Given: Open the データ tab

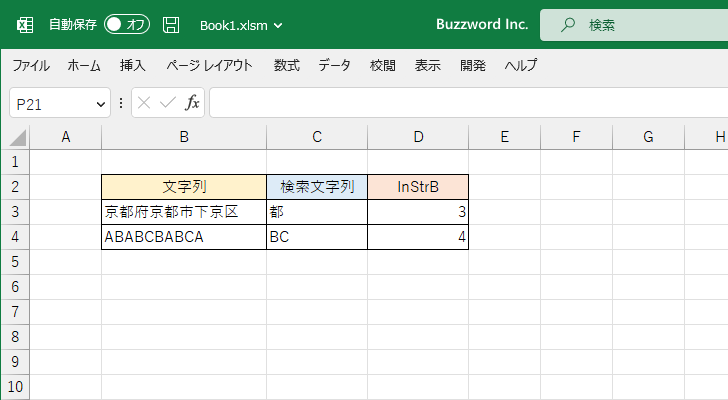Looking at the screenshot, I should pyautogui.click(x=334, y=65).
